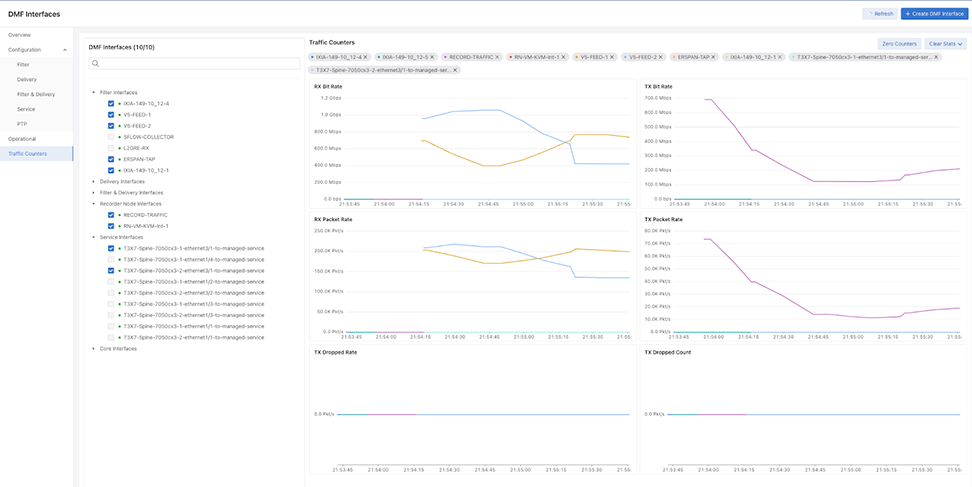The image size is (972, 487).
Task: Open the Clear Stats dropdown
Action: [x=946, y=44]
